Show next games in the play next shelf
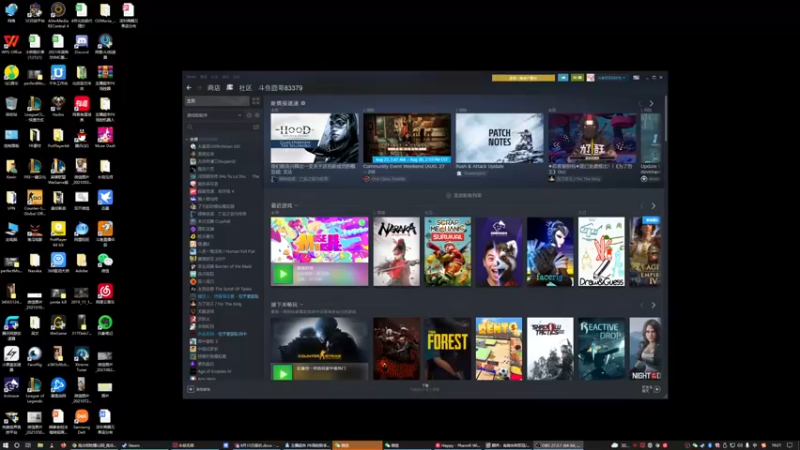Viewport: 800px width, 450px height. click(654, 305)
